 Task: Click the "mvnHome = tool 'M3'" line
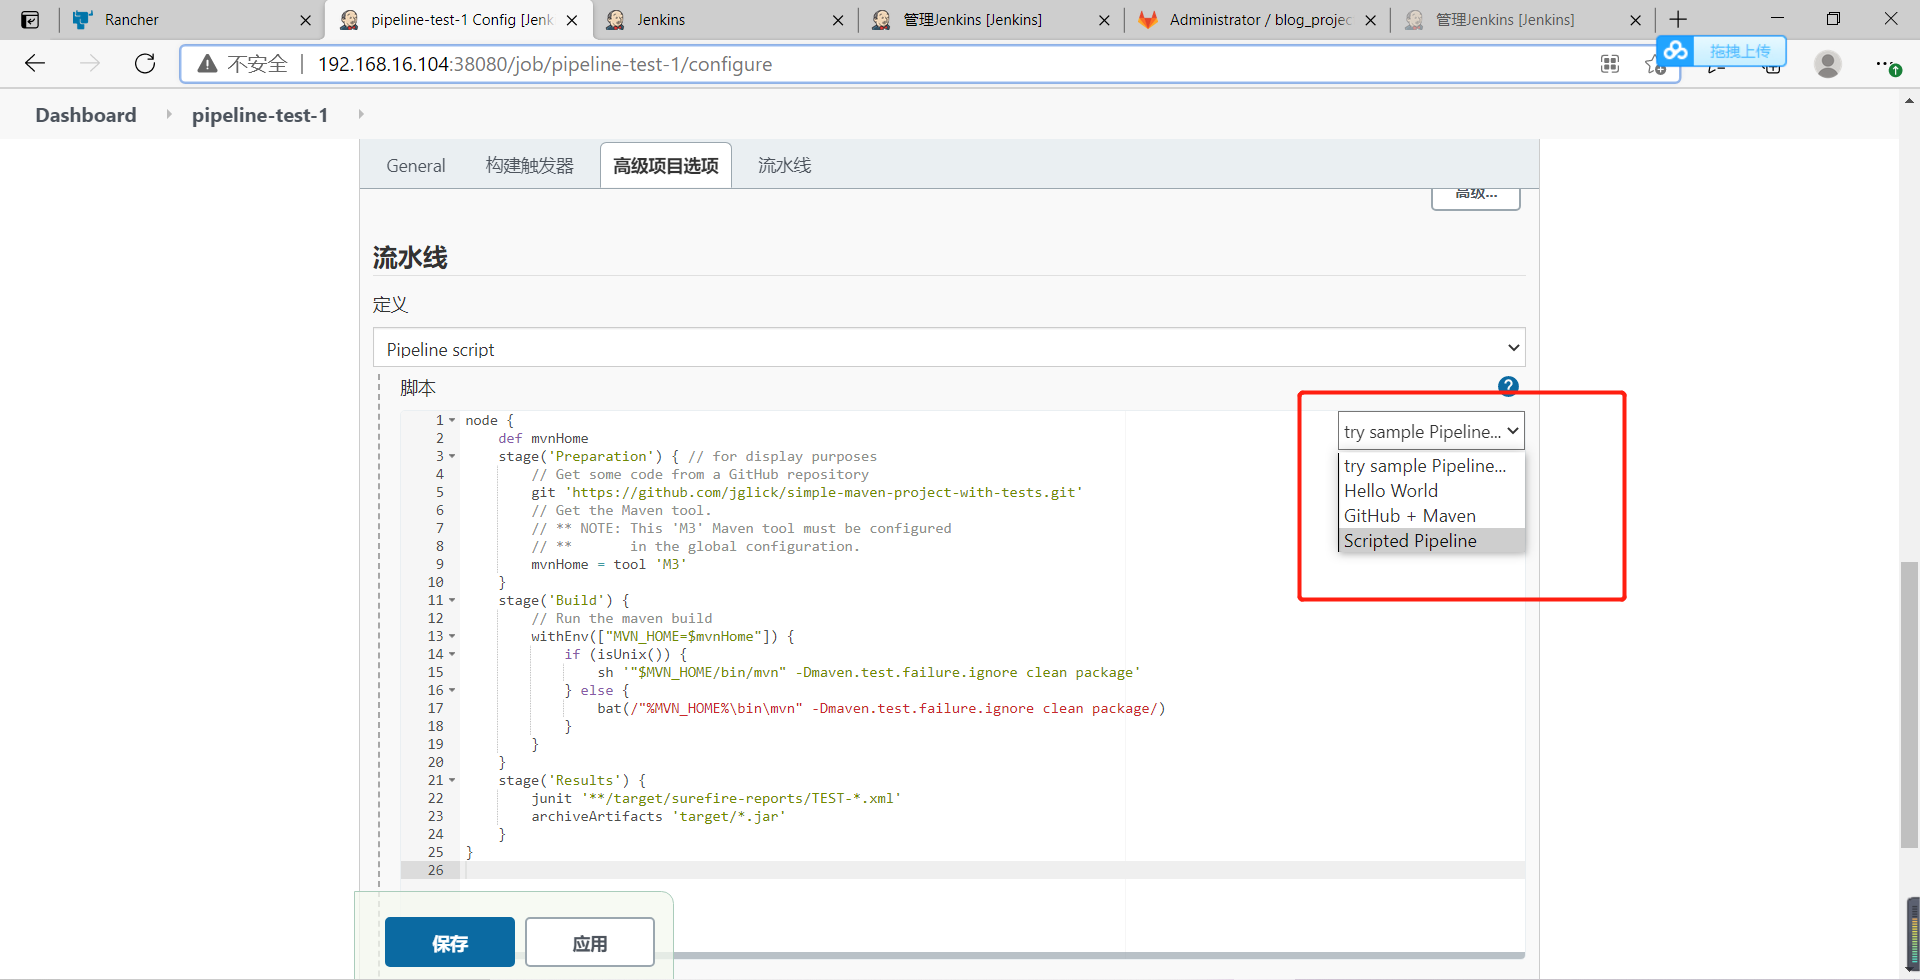click(x=609, y=564)
